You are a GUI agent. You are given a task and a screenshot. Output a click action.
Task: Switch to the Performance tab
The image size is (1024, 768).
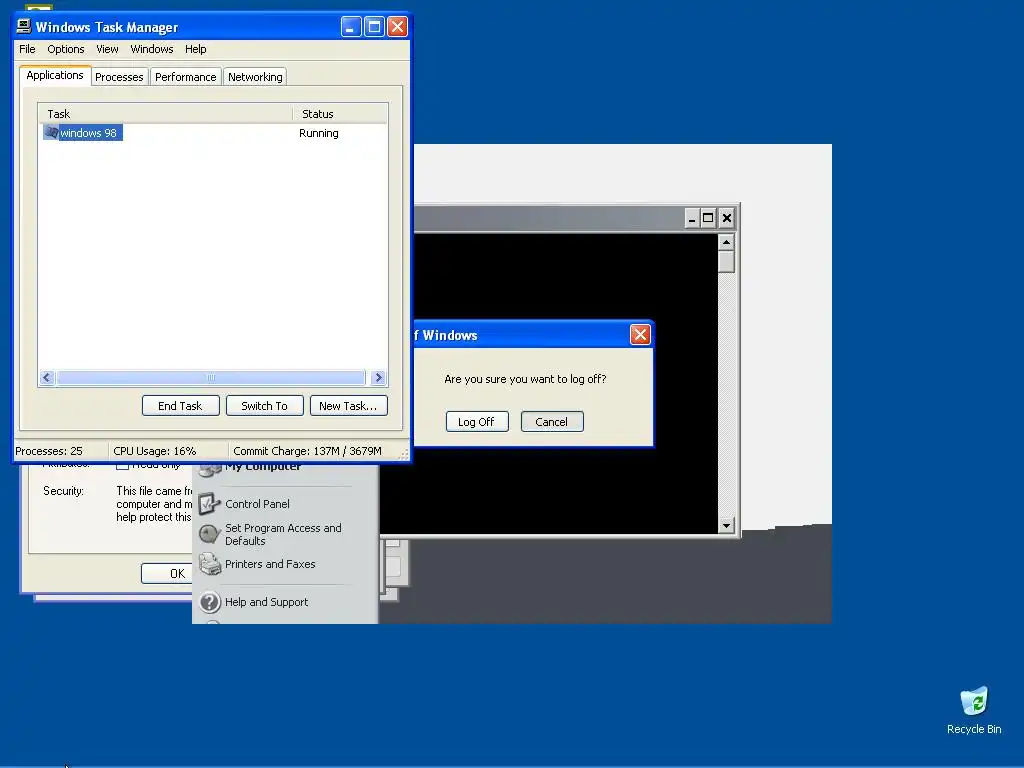[185, 77]
